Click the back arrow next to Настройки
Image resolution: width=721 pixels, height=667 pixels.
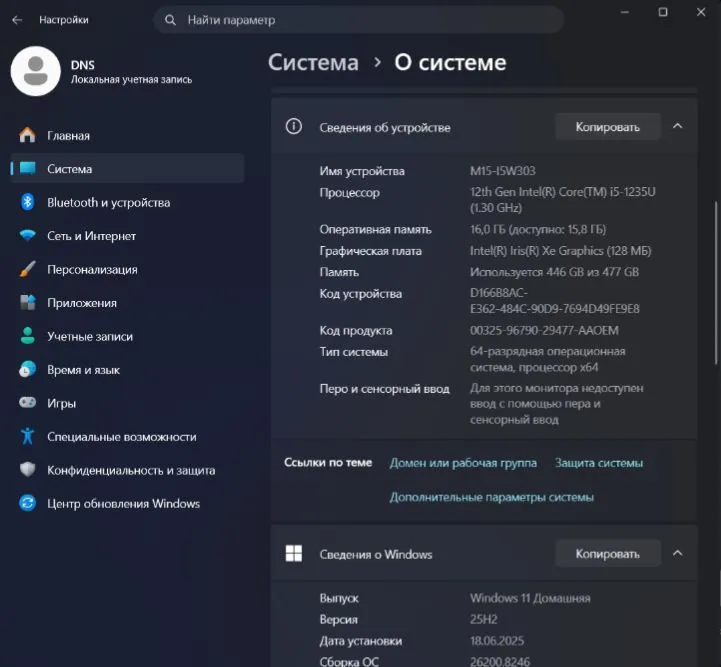pos(17,20)
